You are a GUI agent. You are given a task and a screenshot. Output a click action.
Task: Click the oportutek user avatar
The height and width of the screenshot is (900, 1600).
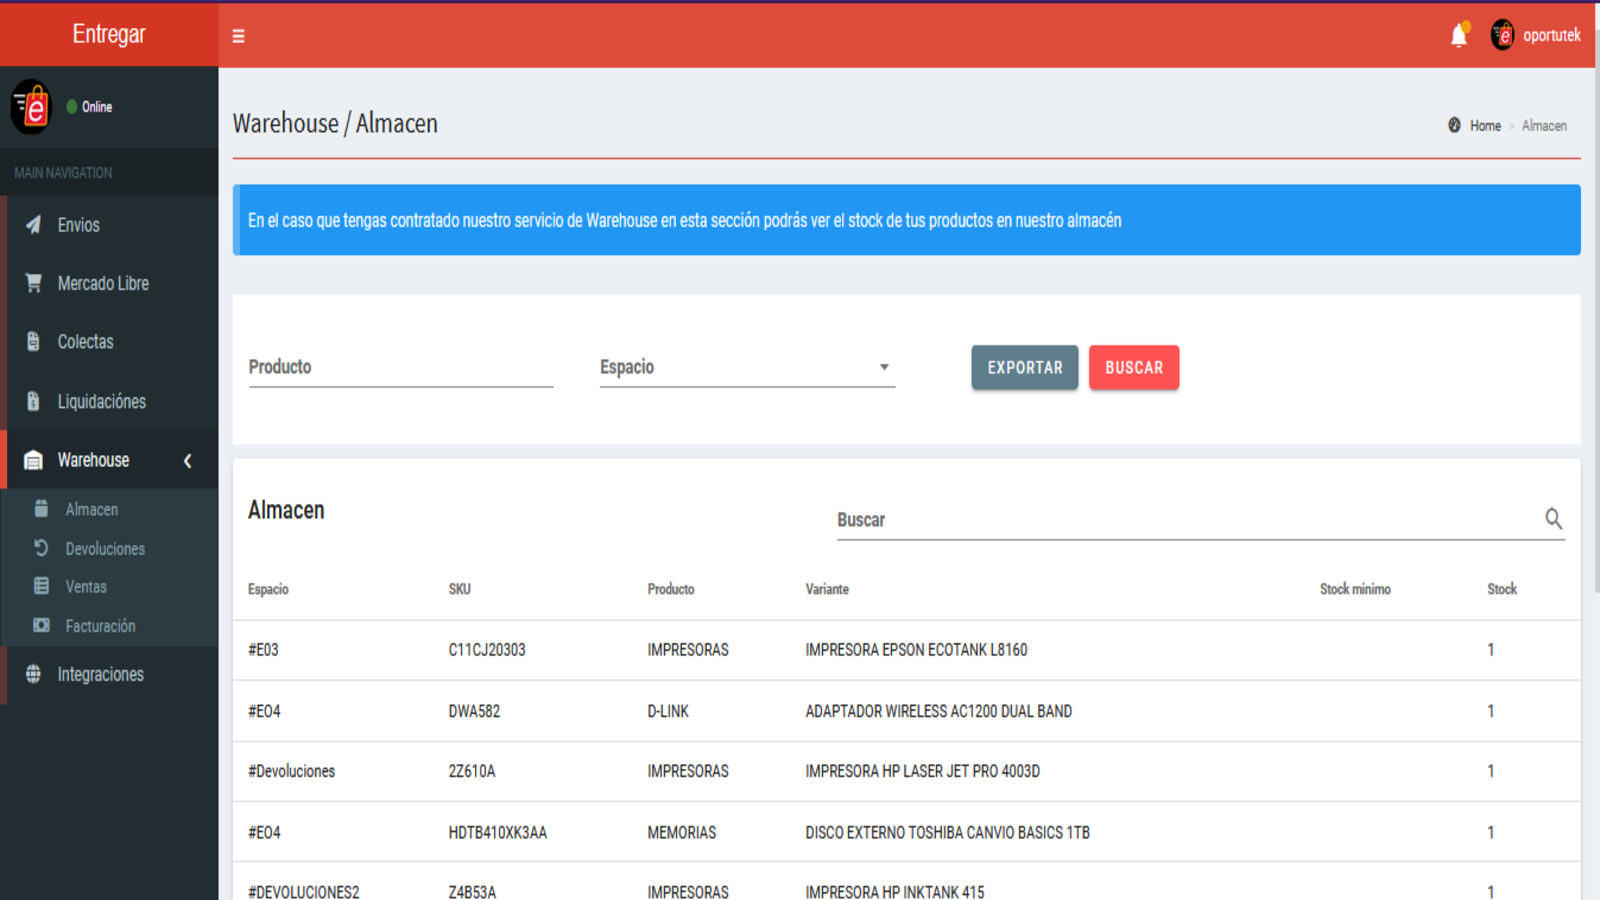[1502, 35]
